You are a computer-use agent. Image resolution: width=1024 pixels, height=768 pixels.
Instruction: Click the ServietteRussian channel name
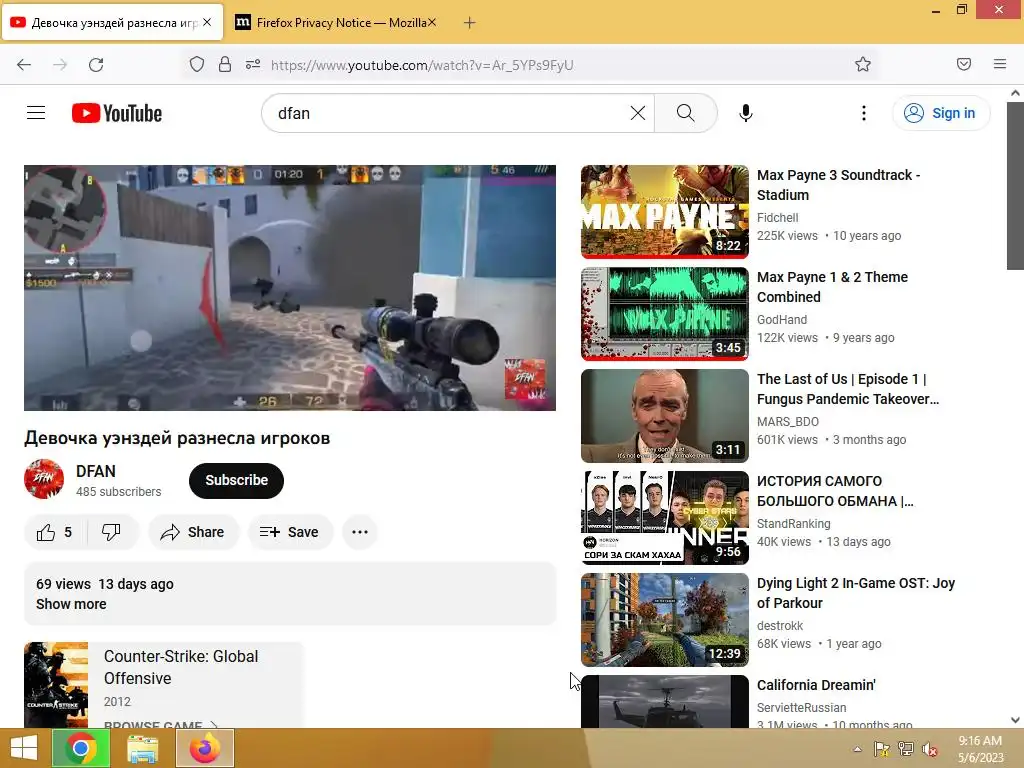pyautogui.click(x=801, y=707)
